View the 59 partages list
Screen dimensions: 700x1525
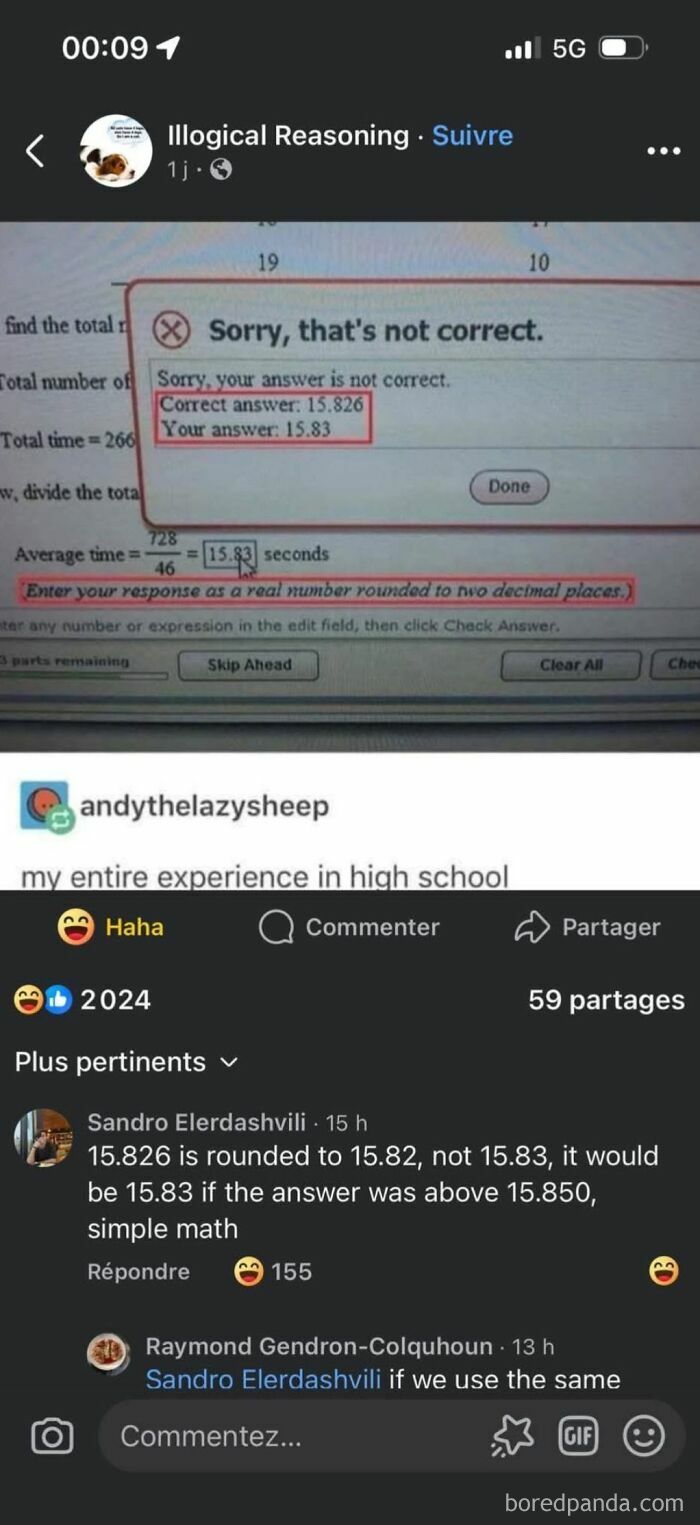click(x=606, y=1000)
